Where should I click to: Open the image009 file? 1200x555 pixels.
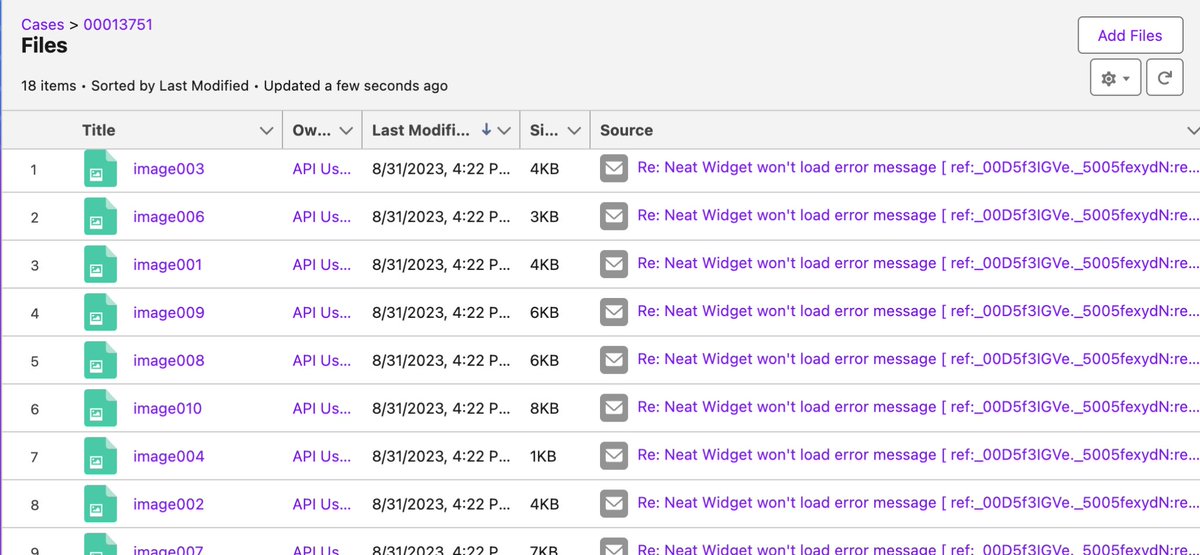(x=168, y=313)
